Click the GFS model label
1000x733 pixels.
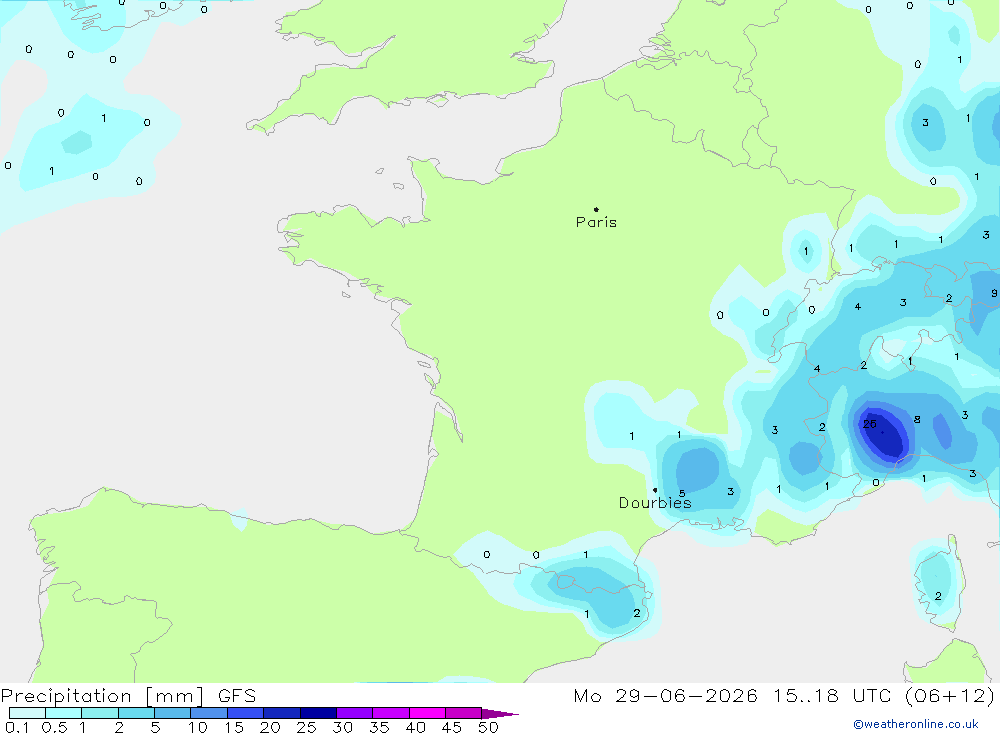[x=237, y=696]
